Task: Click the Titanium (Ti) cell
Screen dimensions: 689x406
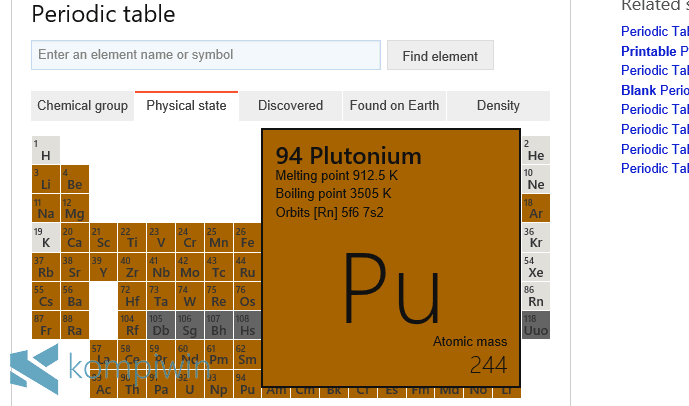Action: [132, 237]
